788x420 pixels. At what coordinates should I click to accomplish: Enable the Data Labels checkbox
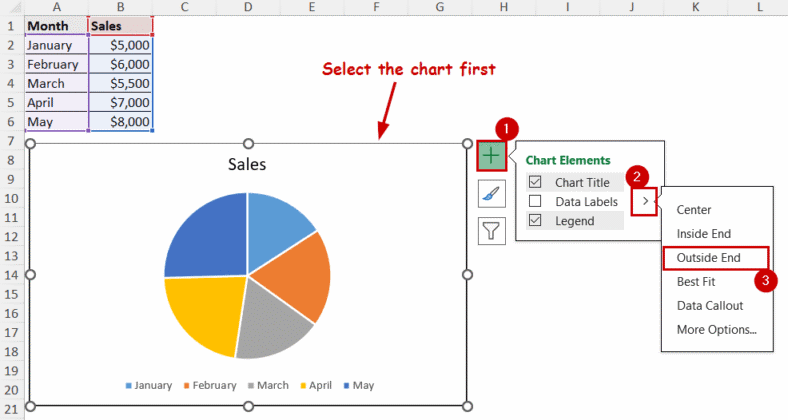[535, 202]
